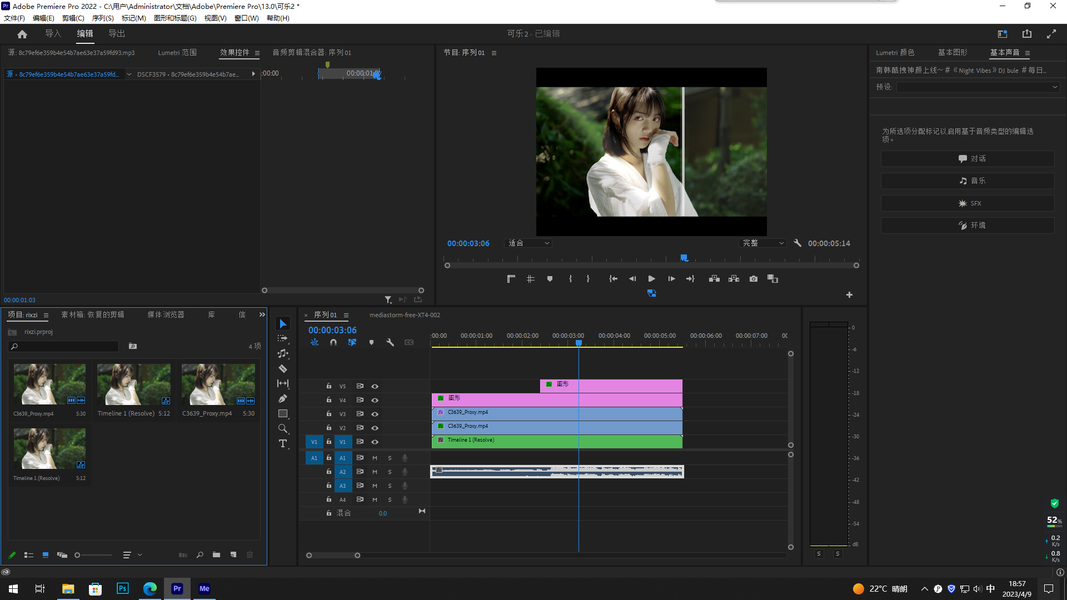
Task: Expand project panel overflow tabs chevron
Action: (x=262, y=314)
